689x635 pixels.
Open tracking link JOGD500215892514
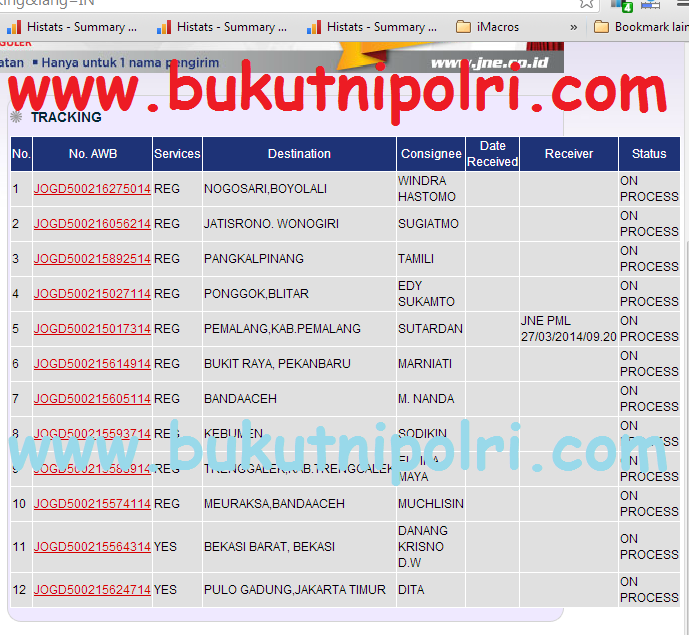[92, 259]
